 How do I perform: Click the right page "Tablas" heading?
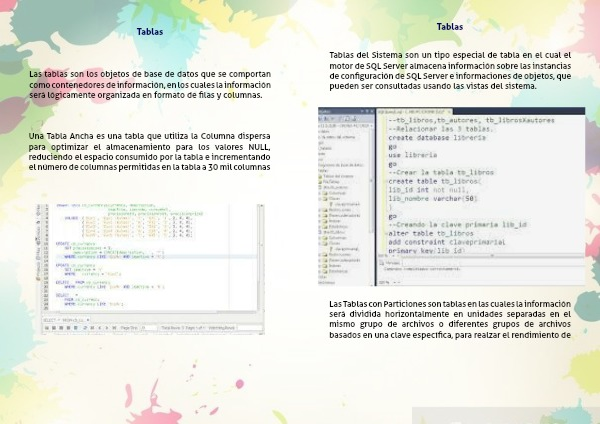coord(450,27)
